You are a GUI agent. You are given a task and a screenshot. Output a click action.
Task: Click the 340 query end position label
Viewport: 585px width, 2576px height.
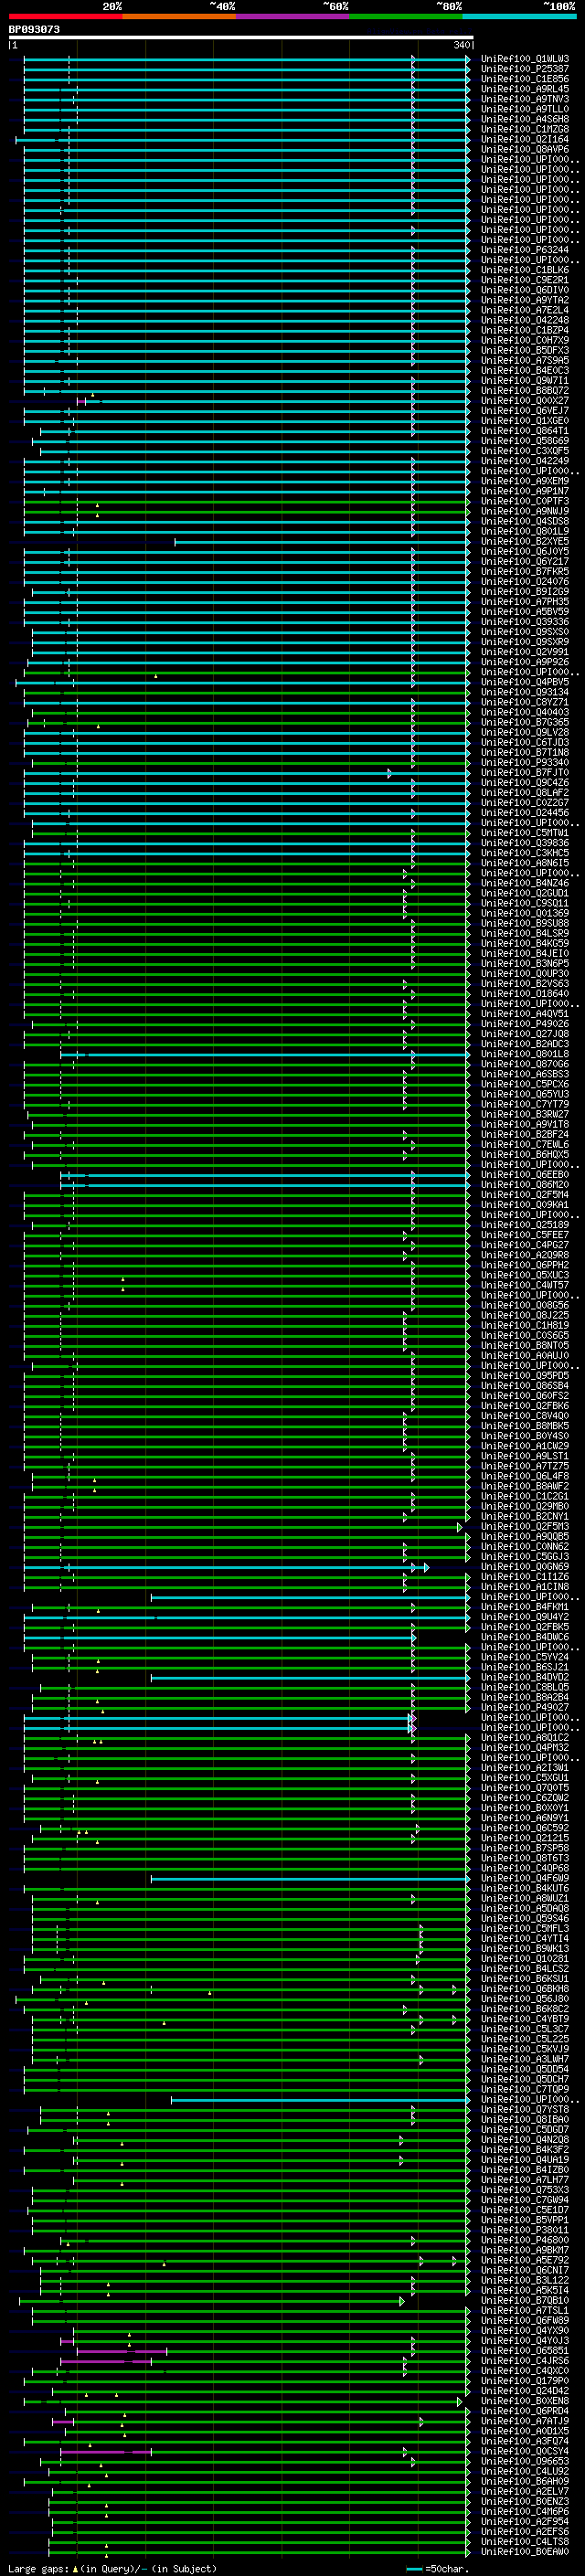pyautogui.click(x=462, y=45)
